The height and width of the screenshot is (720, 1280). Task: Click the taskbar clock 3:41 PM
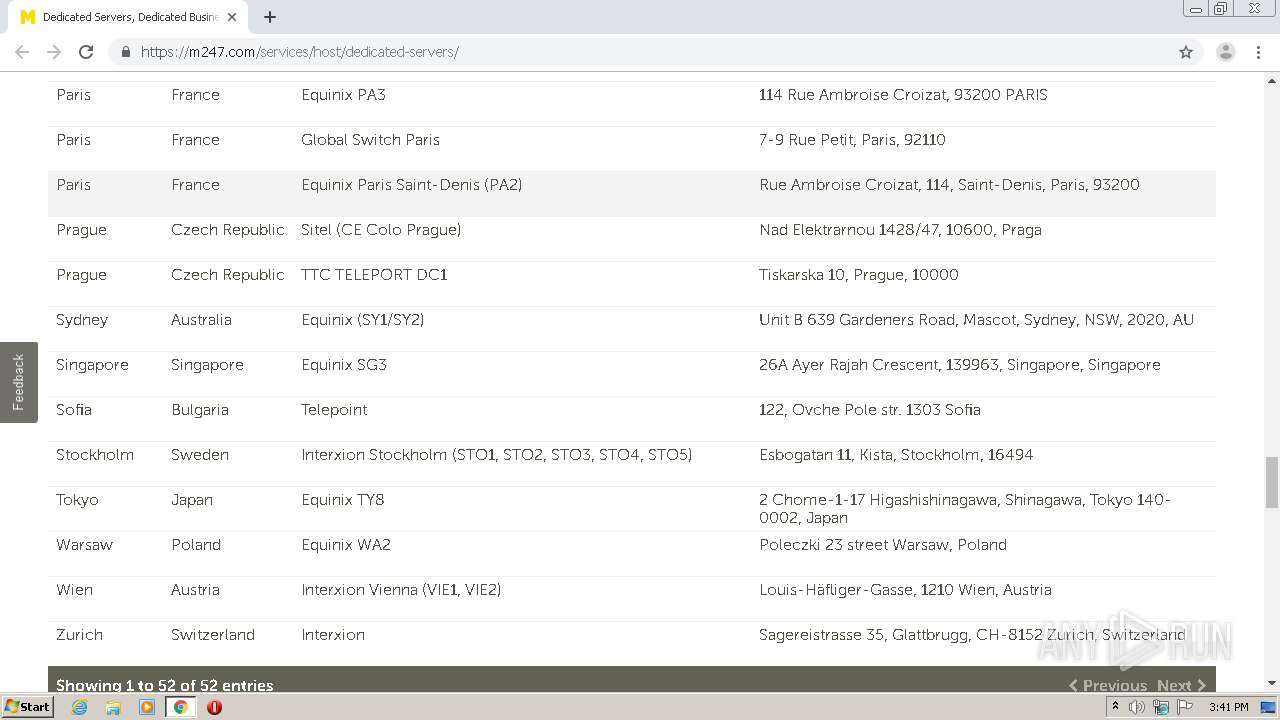click(1228, 707)
